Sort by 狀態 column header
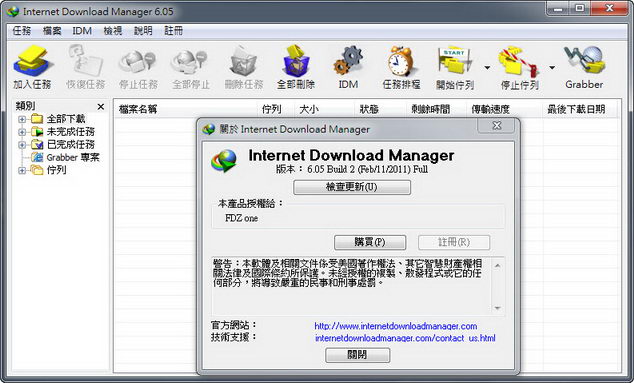Image resolution: width=634 pixels, height=383 pixels. coord(381,109)
